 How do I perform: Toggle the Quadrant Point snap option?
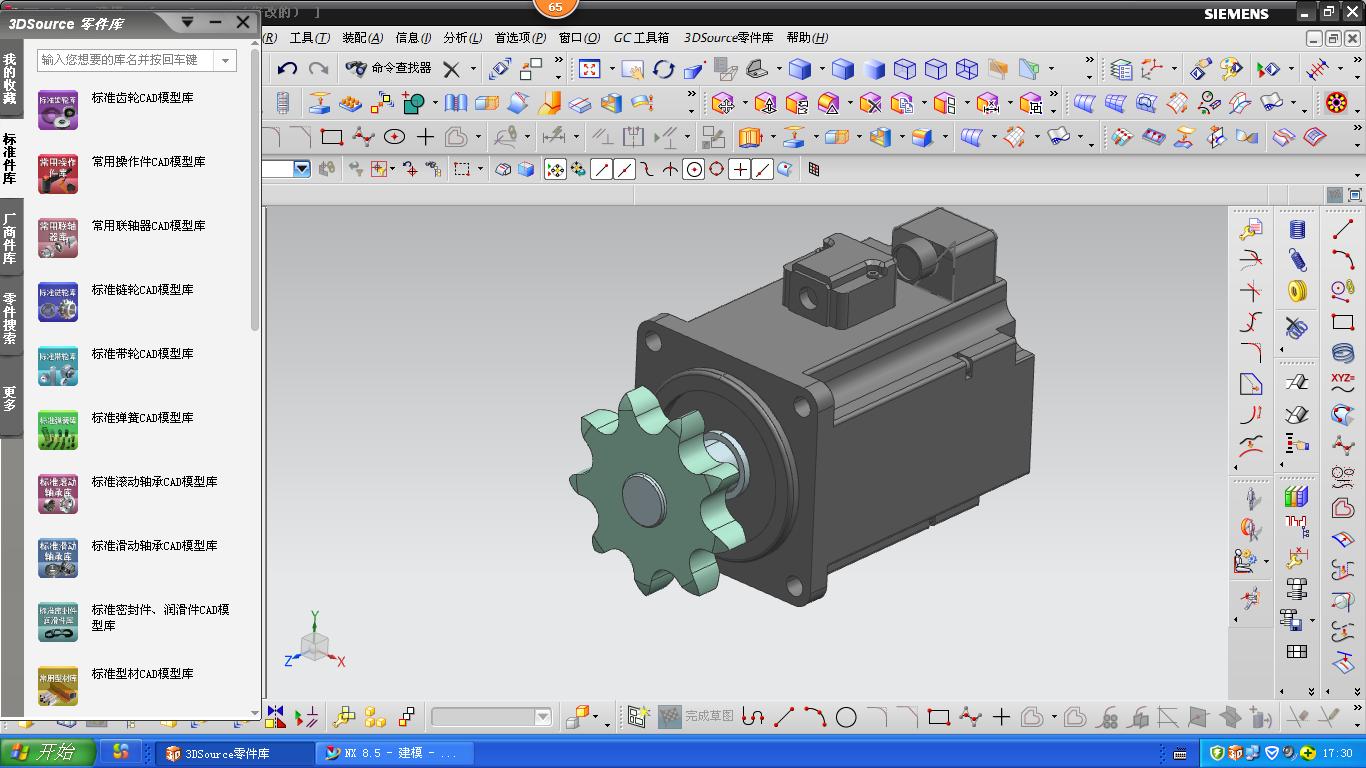[x=716, y=170]
